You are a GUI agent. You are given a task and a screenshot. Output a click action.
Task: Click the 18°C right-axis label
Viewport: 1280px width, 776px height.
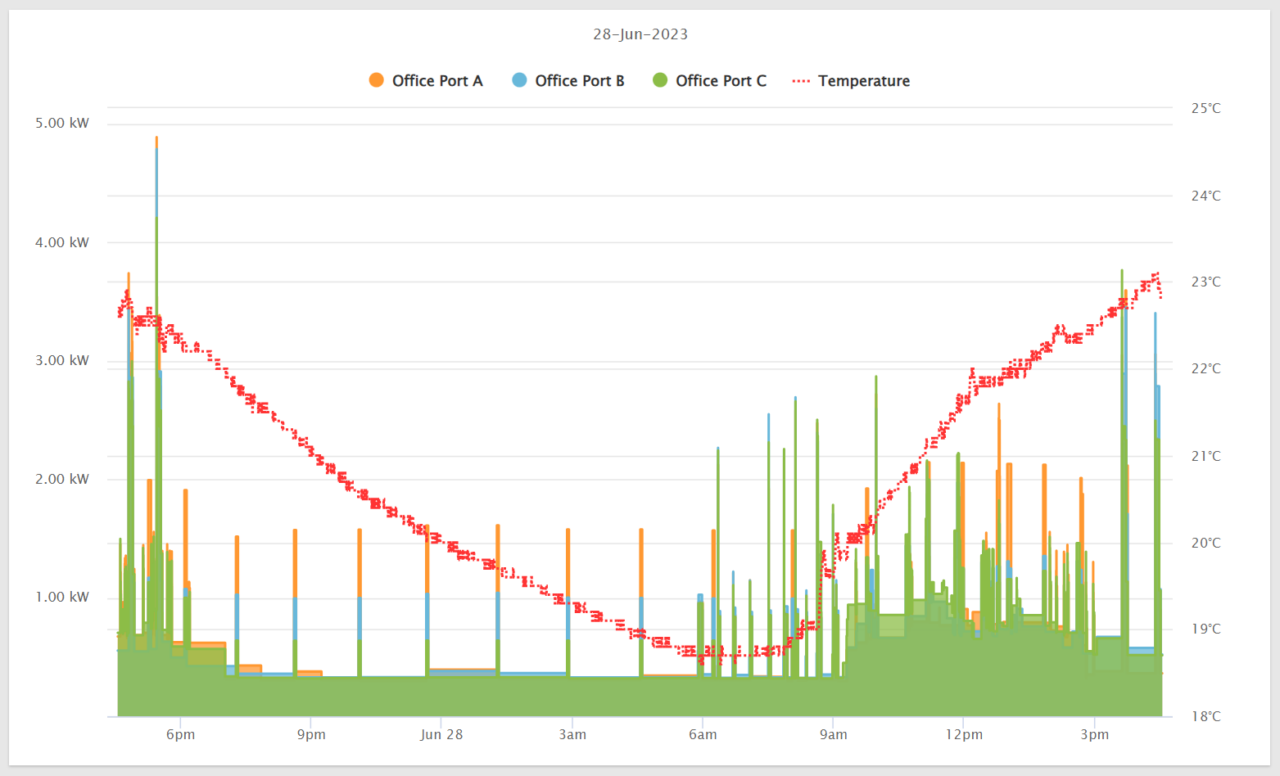tap(1206, 716)
